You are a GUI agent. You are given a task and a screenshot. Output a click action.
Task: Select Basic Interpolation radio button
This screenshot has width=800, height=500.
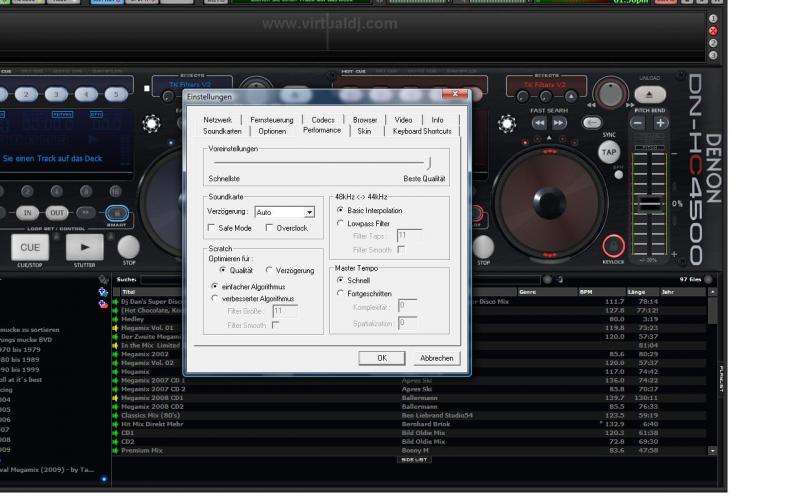[x=340, y=210]
